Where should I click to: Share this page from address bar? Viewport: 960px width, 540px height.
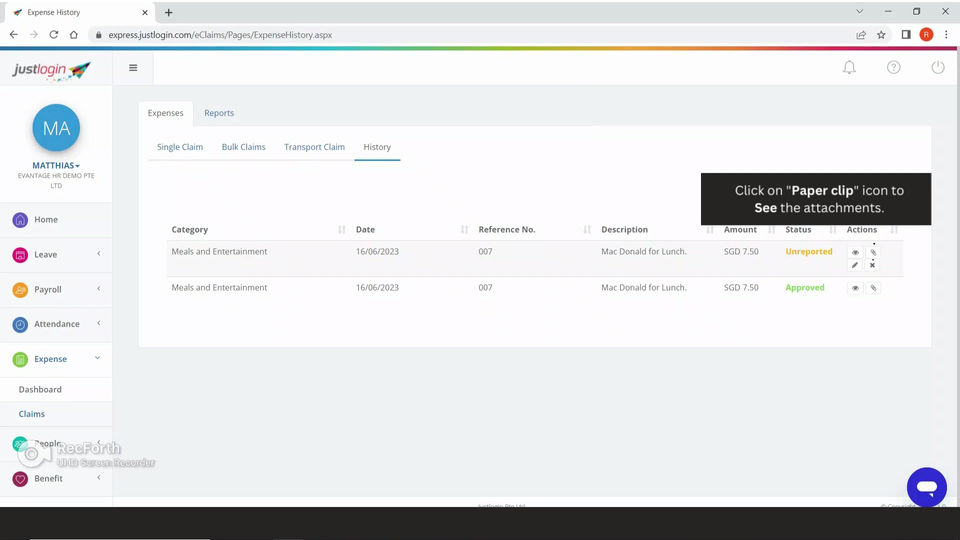point(861,35)
